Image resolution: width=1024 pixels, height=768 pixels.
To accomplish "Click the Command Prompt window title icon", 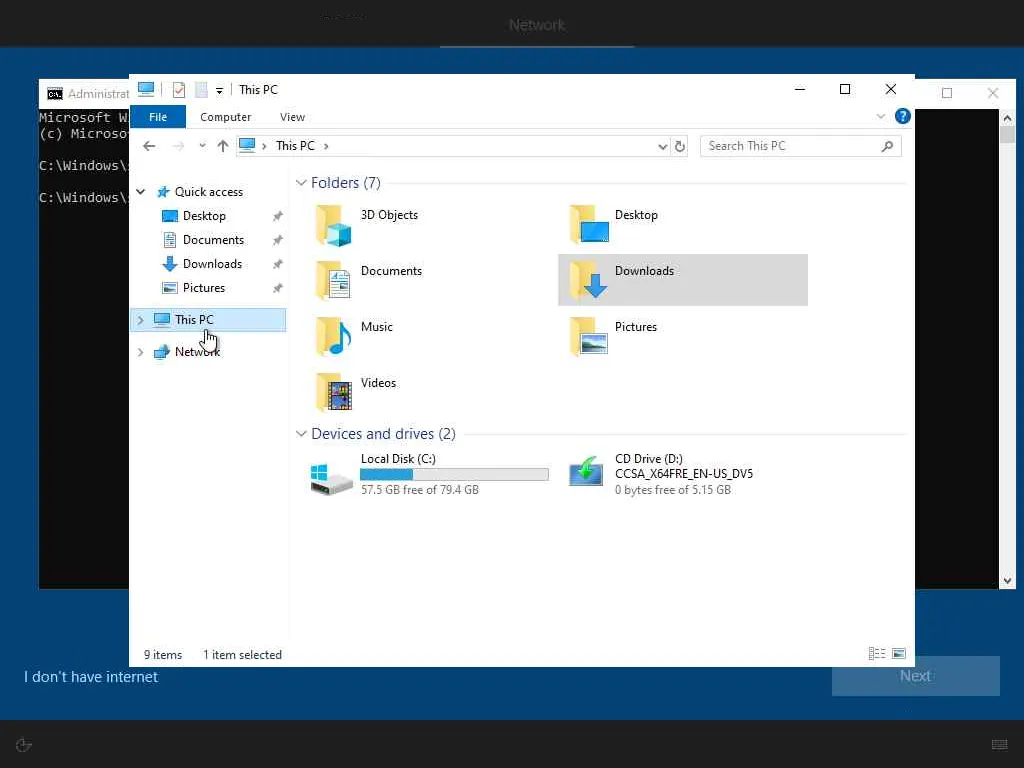I will click(55, 94).
